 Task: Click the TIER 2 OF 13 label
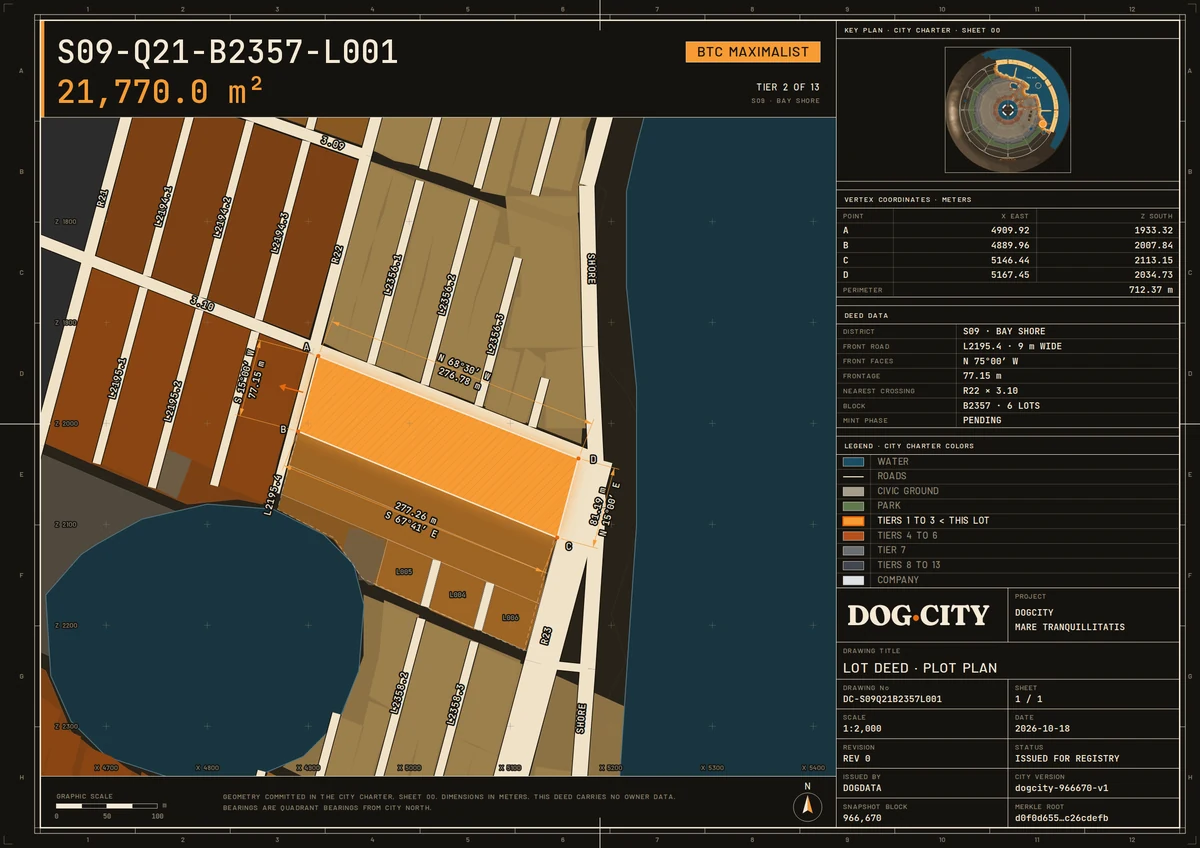coord(787,87)
